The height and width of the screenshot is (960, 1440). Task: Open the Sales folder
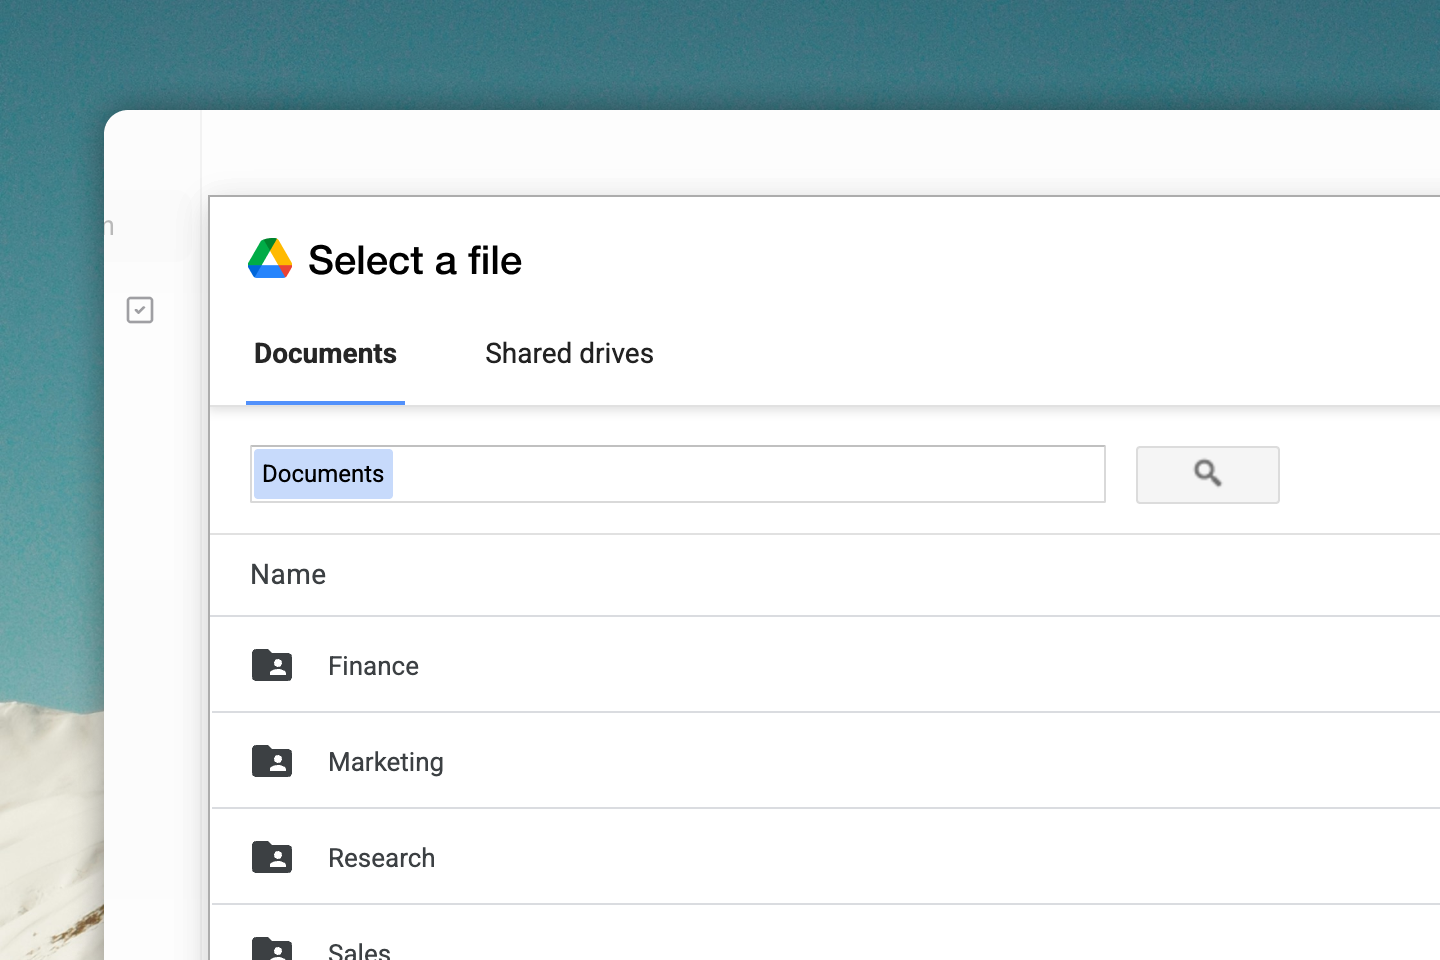click(x=359, y=950)
